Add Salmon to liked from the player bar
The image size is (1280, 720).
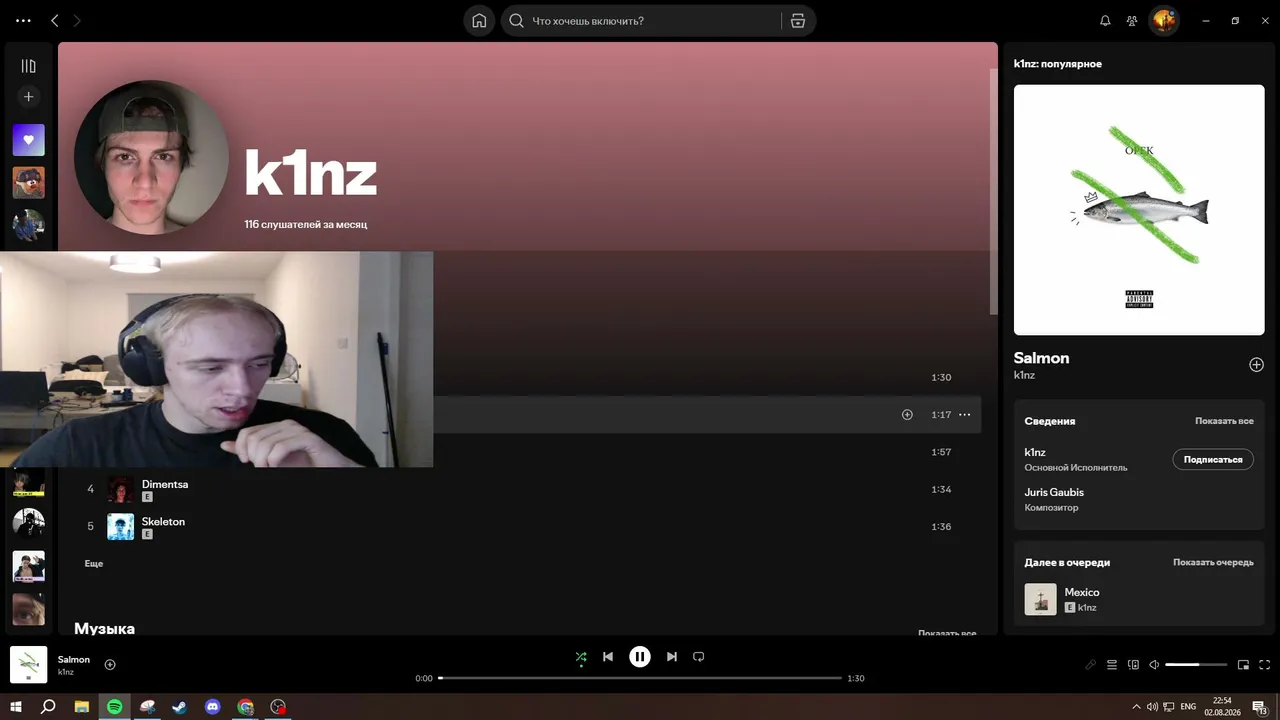point(110,664)
